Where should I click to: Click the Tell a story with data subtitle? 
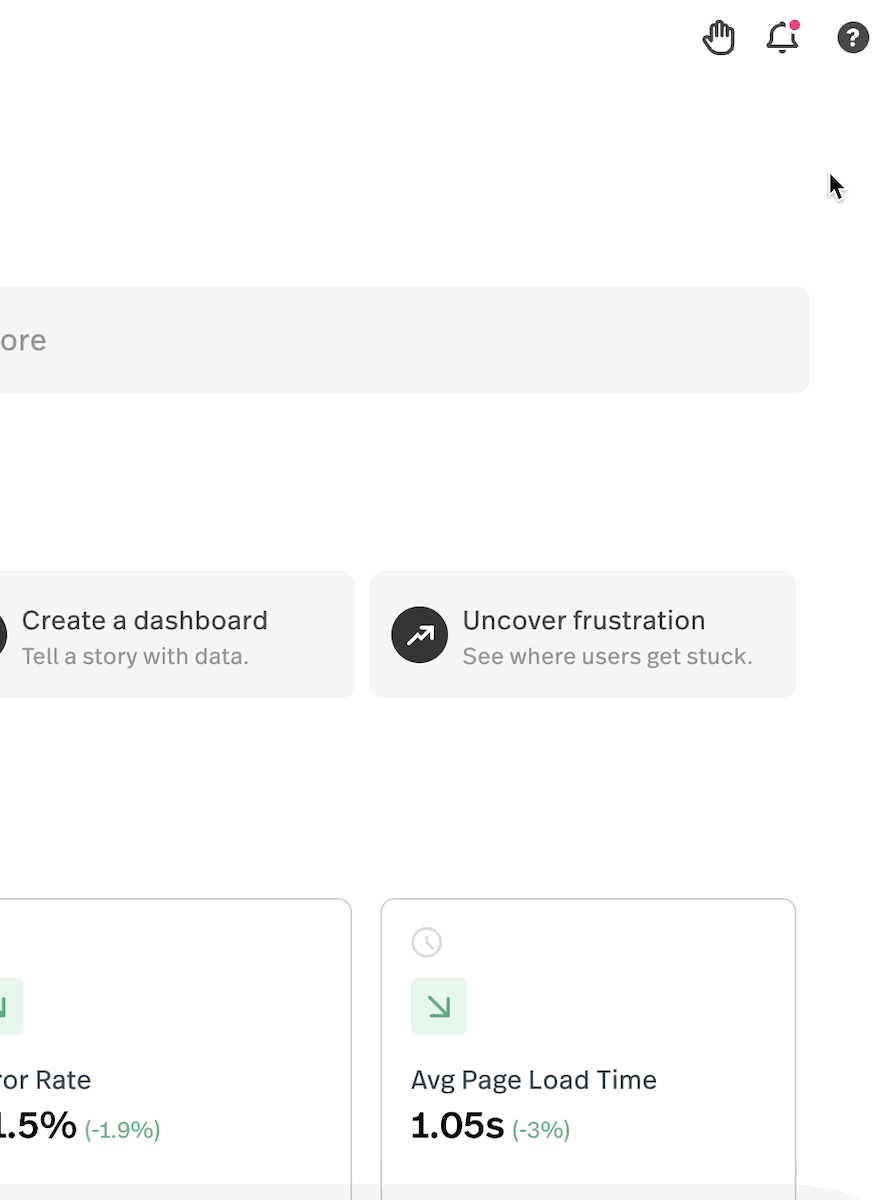pyautogui.click(x=135, y=657)
